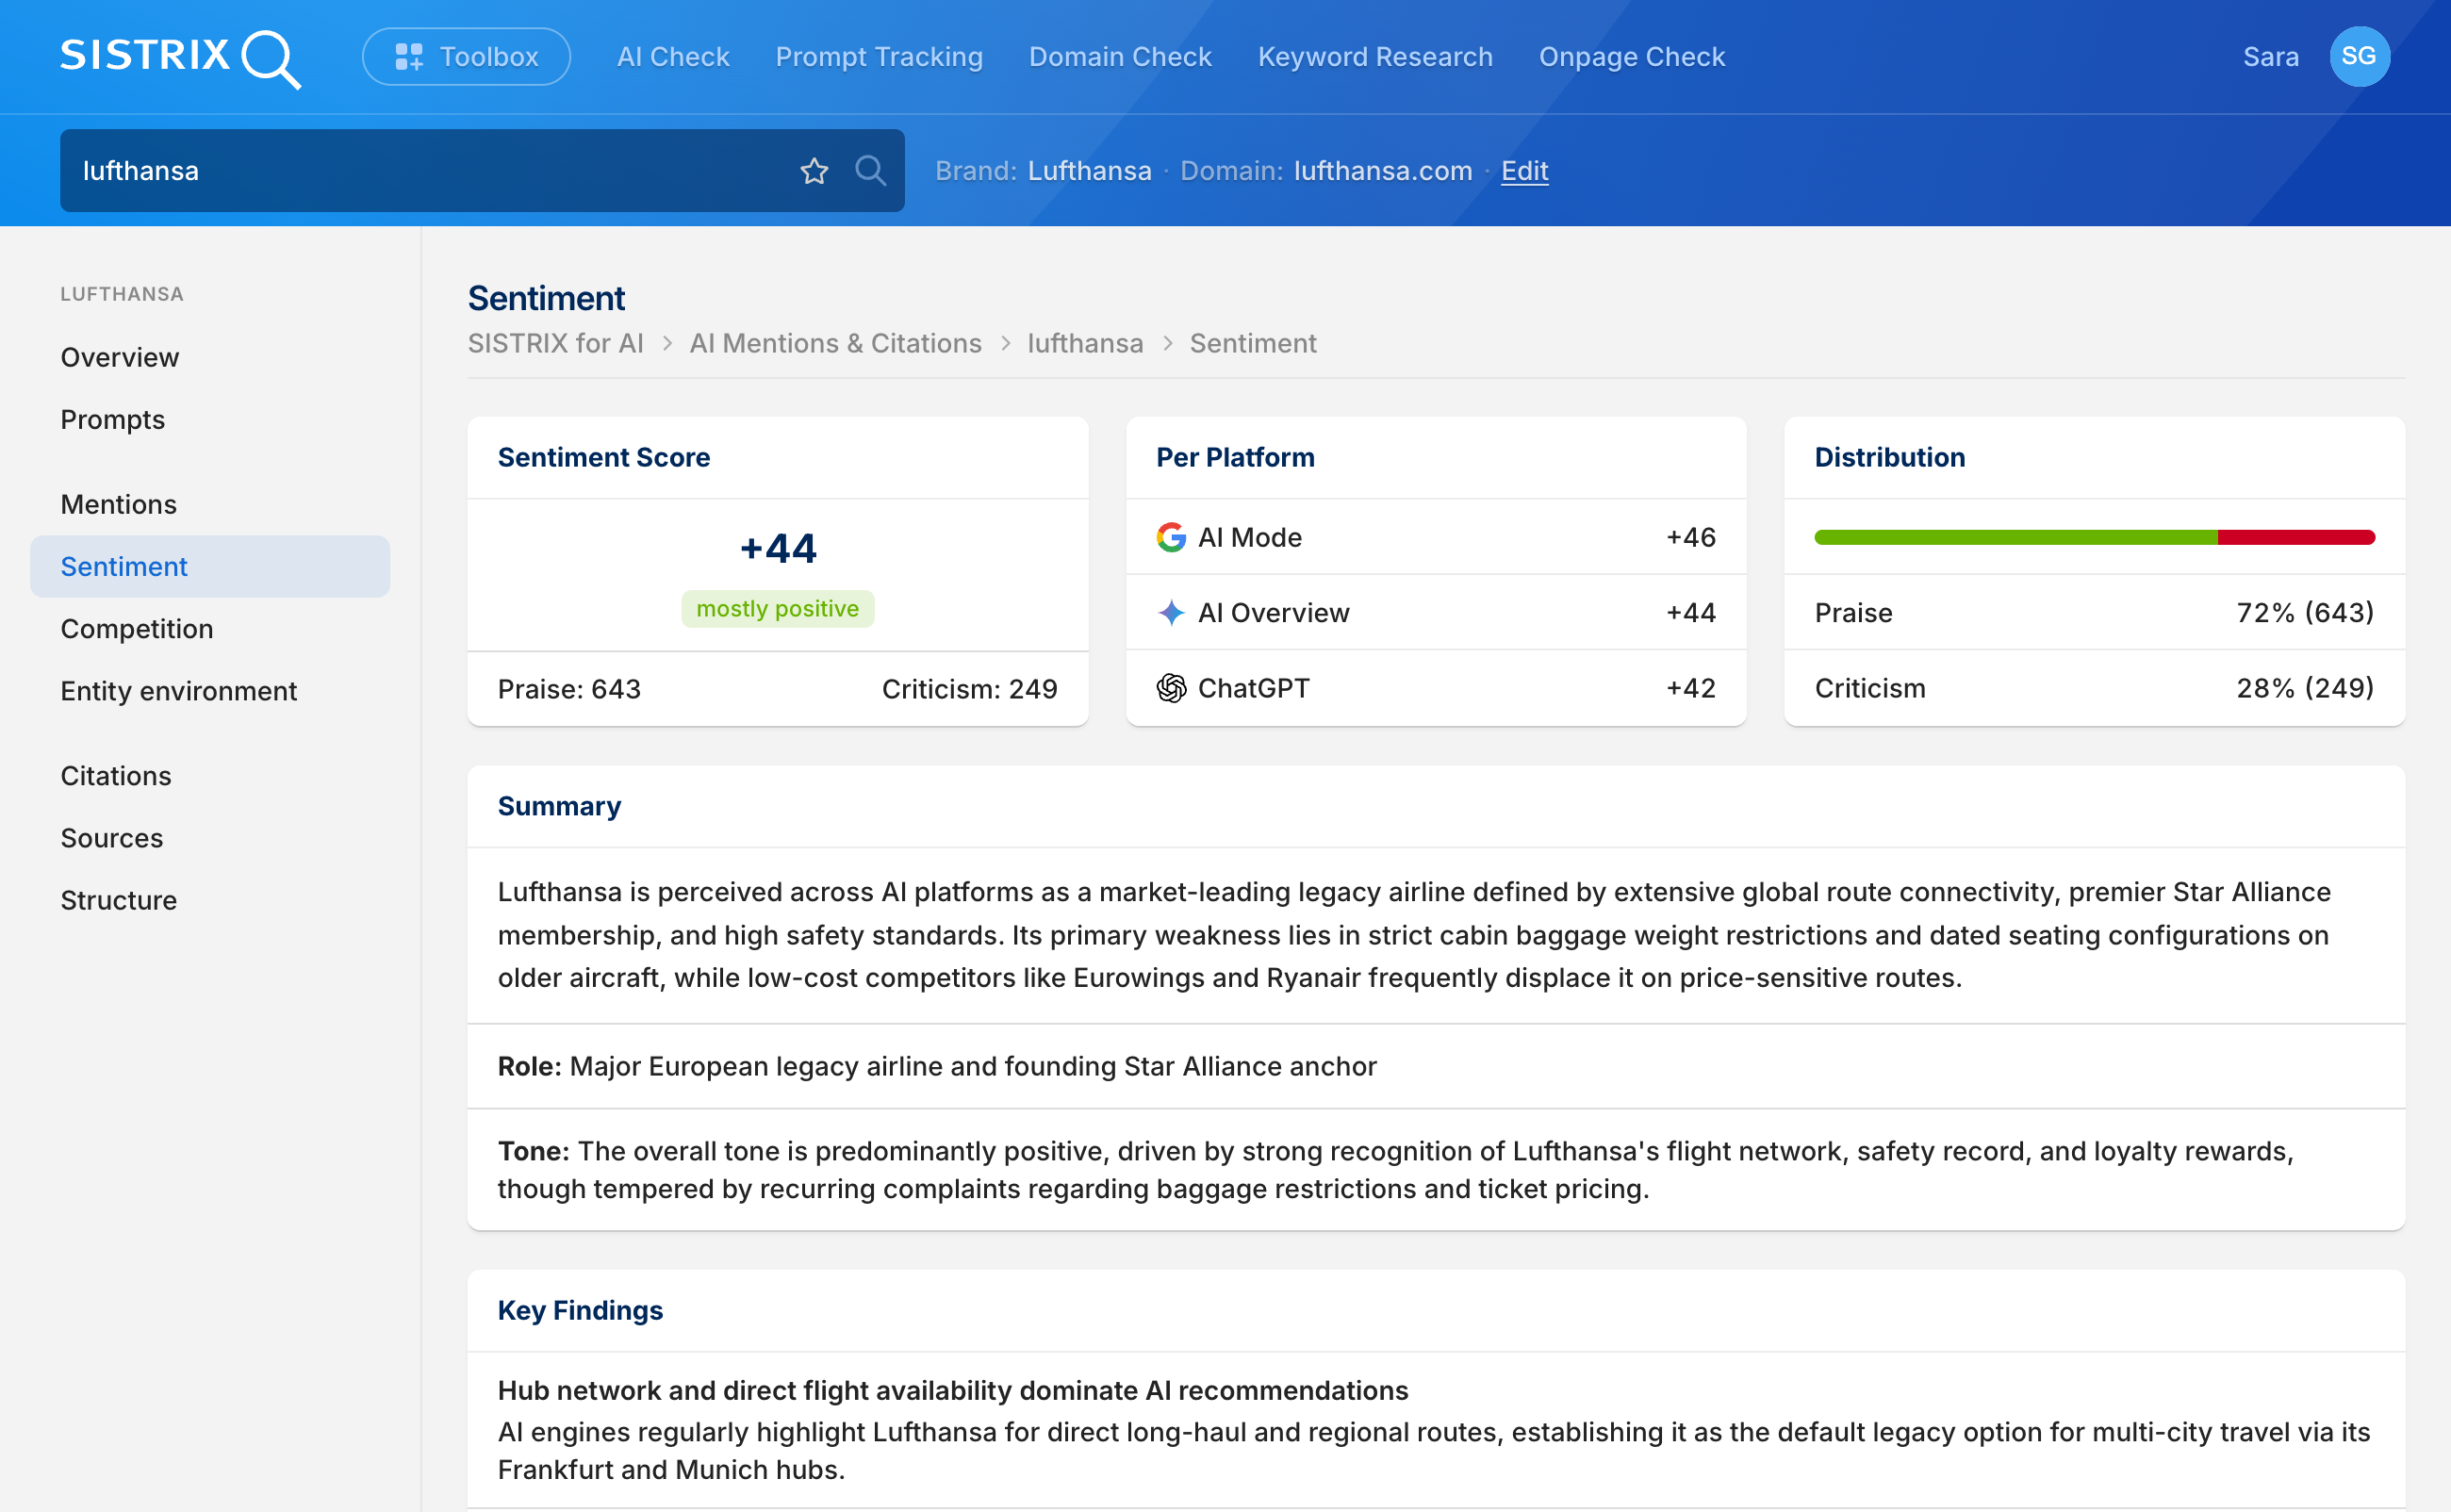Viewport: 2451px width, 1512px height.
Task: Click the Sentiment Score card heading
Action: (604, 457)
